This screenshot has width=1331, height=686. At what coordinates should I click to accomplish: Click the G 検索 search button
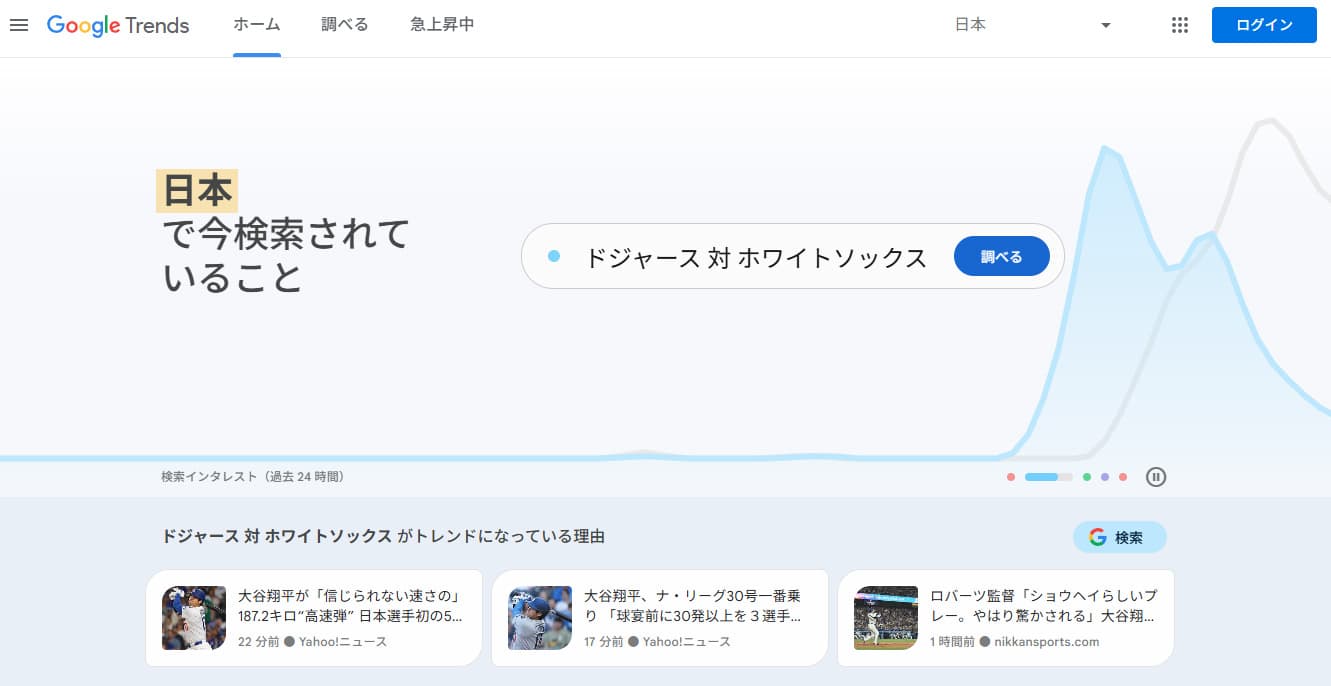[1120, 537]
